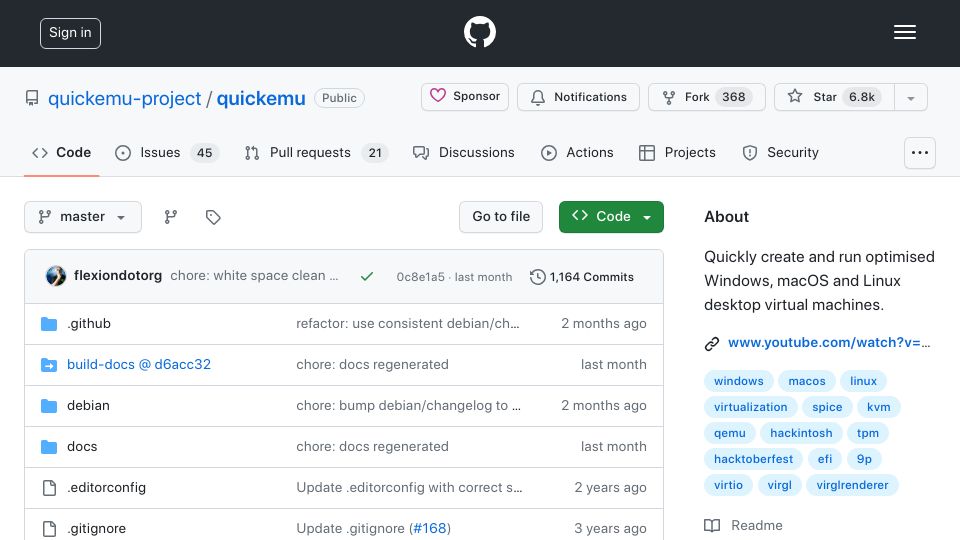
Task: Click the GitHub Octocat logo
Action: pos(479,32)
